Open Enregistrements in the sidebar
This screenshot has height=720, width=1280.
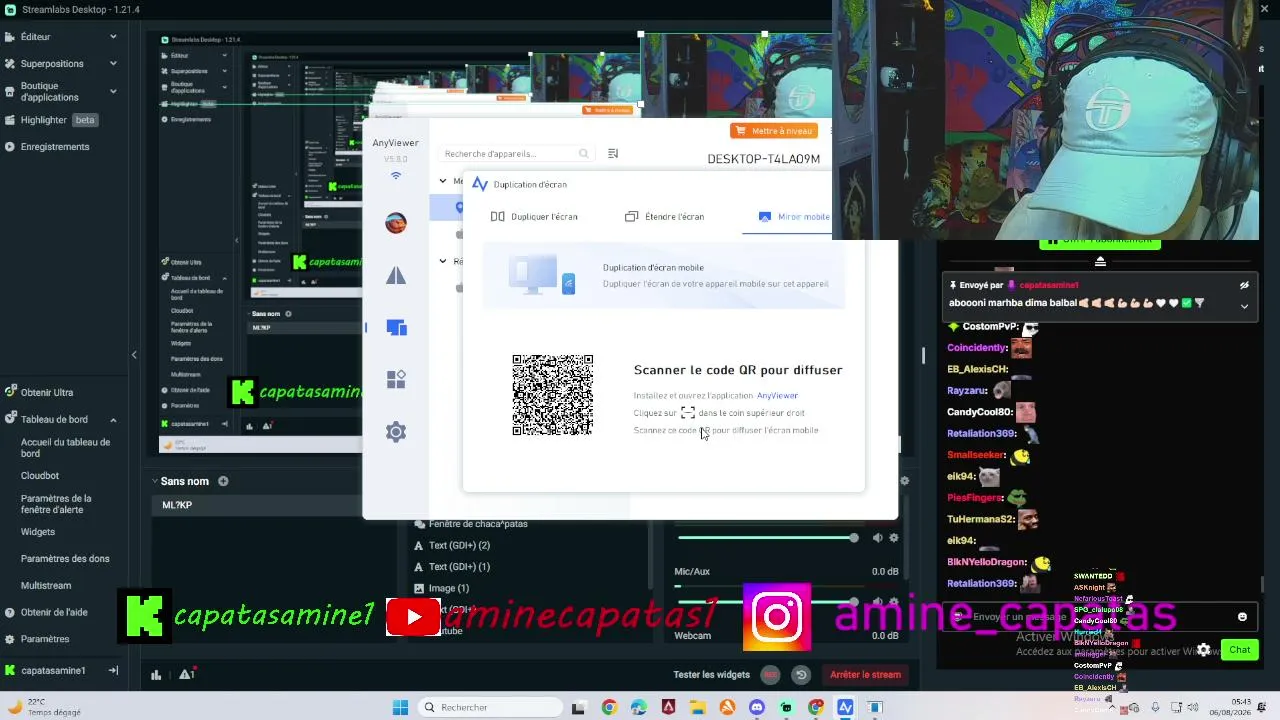tap(55, 147)
